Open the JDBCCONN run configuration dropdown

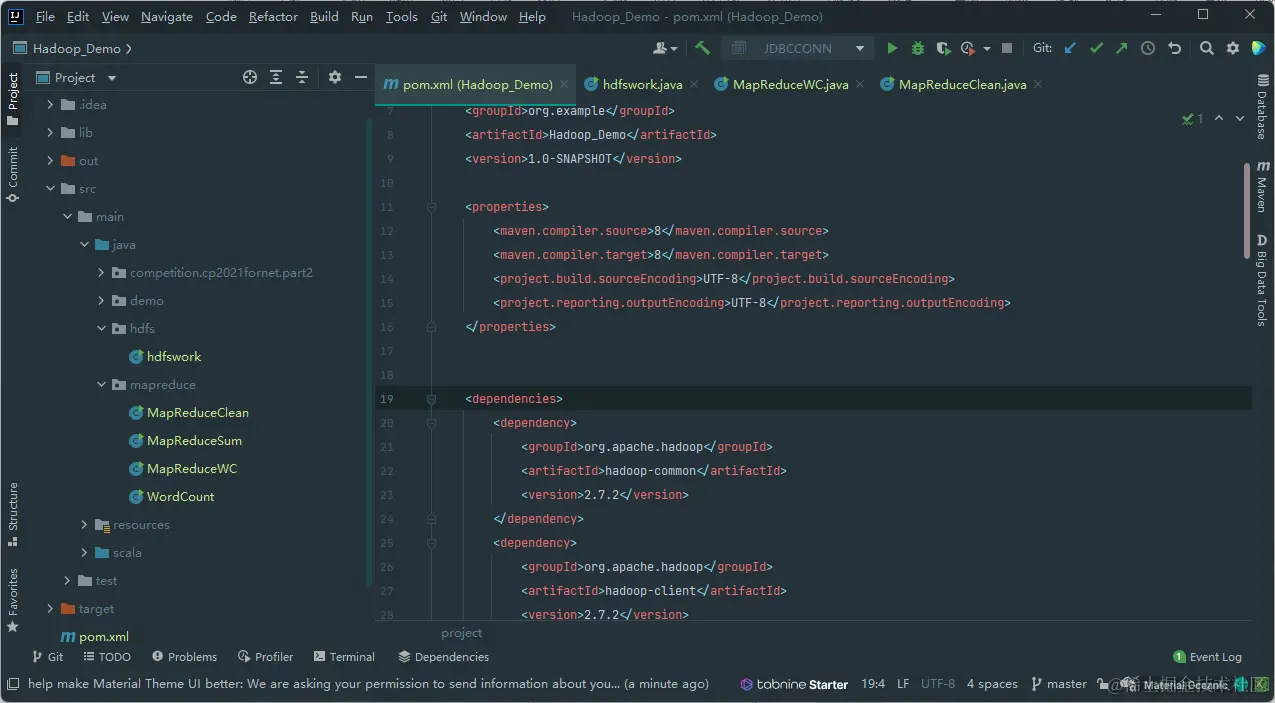(799, 48)
